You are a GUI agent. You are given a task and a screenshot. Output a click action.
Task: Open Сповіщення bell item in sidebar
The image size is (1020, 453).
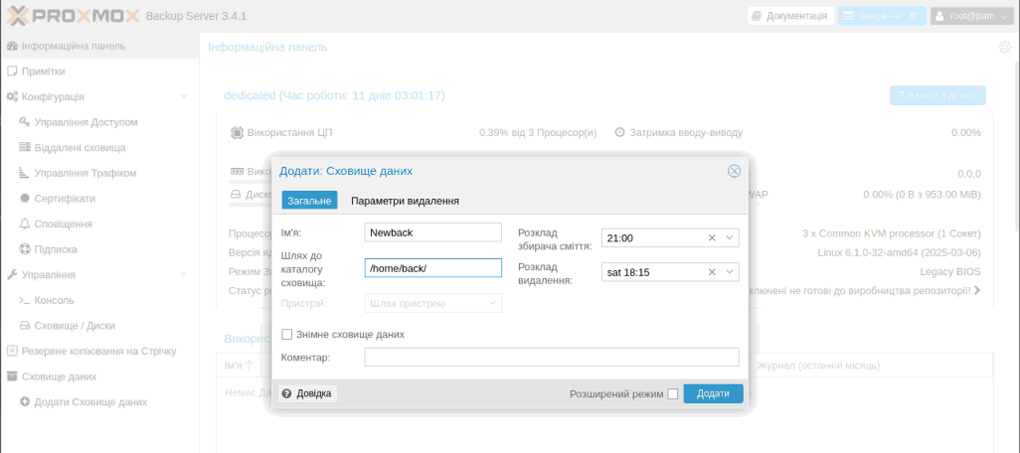tap(62, 224)
